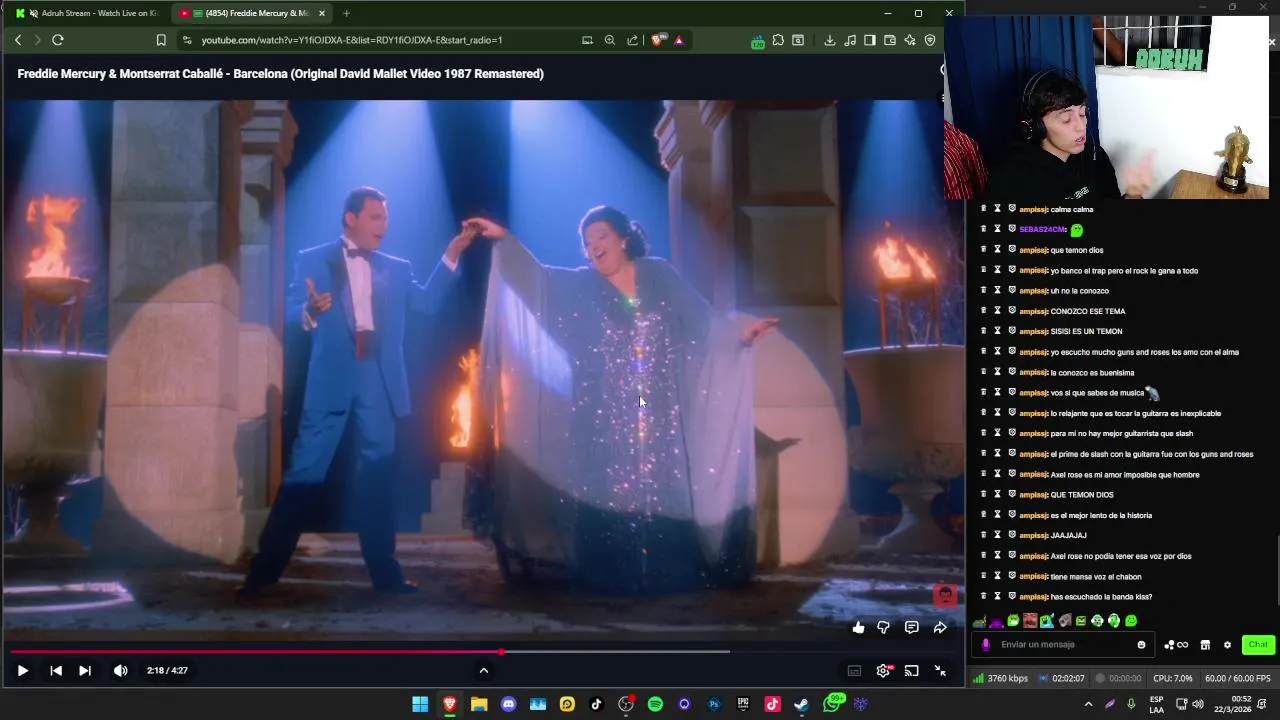The height and width of the screenshot is (720, 1280).
Task: Open channel points infinity icon
Action: click(1176, 645)
